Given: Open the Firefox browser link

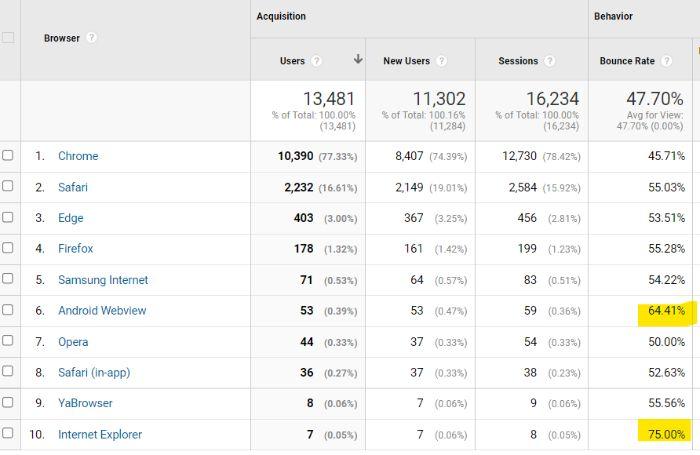Looking at the screenshot, I should coord(75,249).
